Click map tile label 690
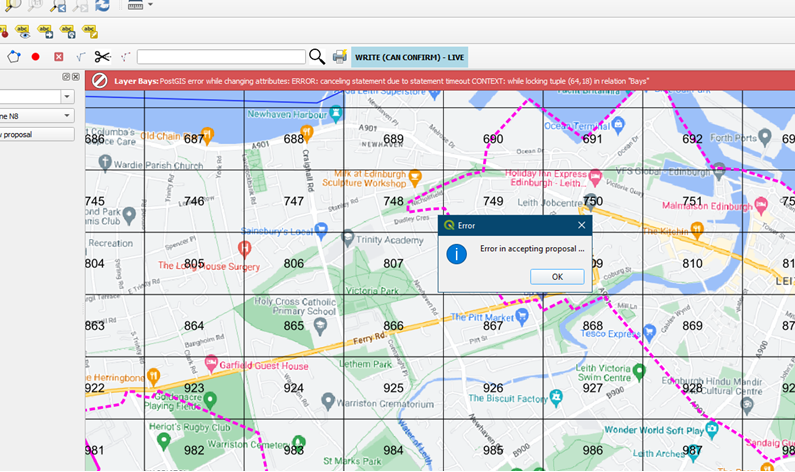The width and height of the screenshot is (795, 472). click(493, 139)
